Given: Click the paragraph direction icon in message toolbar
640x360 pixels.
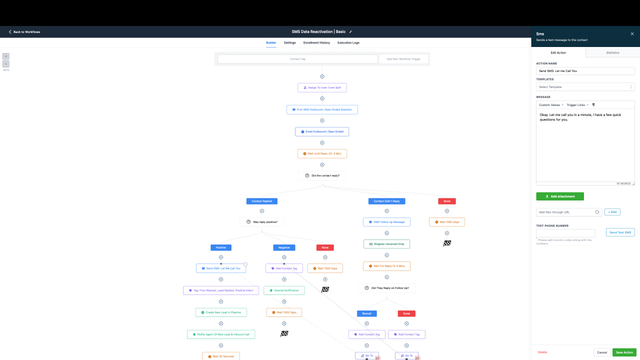Looking at the screenshot, I should point(593,105).
